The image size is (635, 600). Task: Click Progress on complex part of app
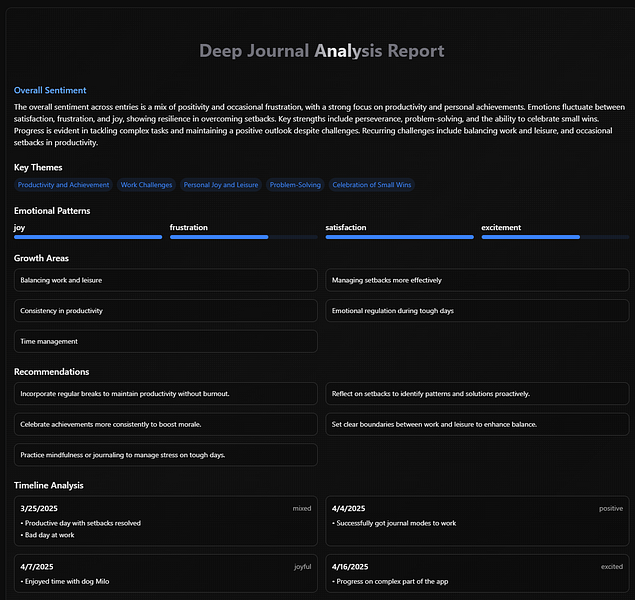coord(390,581)
